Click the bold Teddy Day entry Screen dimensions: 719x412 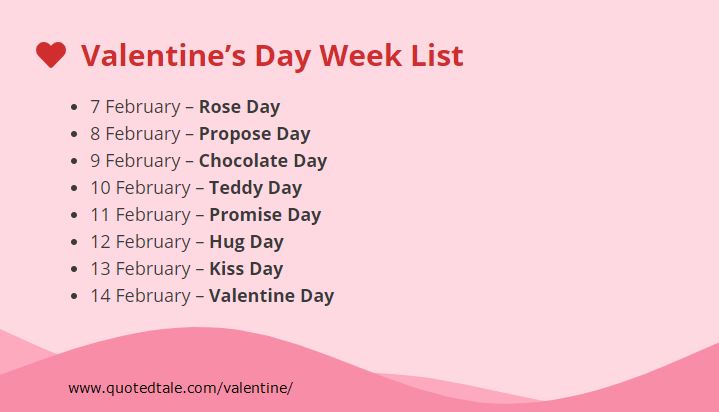coord(255,188)
